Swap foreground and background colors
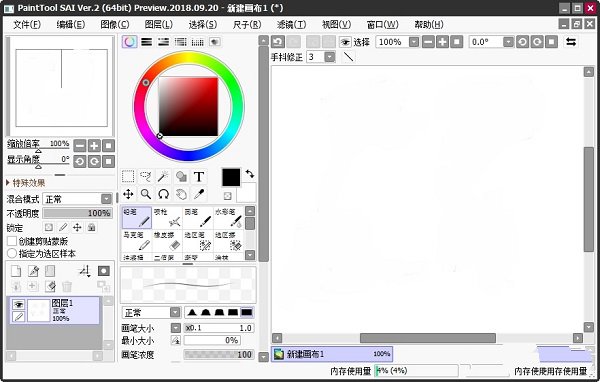 pos(250,174)
